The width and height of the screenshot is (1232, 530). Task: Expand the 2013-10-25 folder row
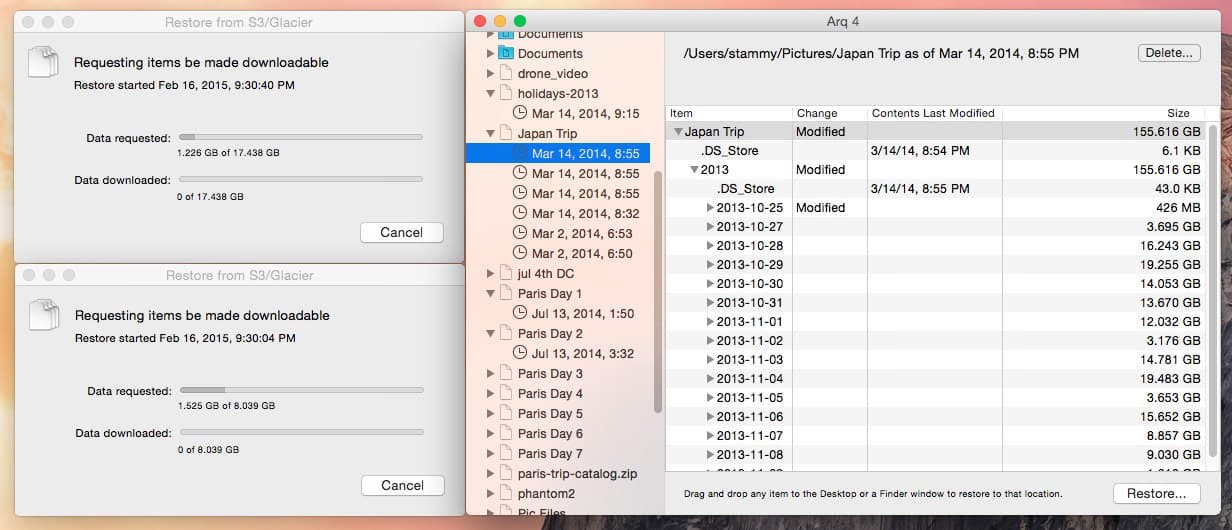click(711, 207)
